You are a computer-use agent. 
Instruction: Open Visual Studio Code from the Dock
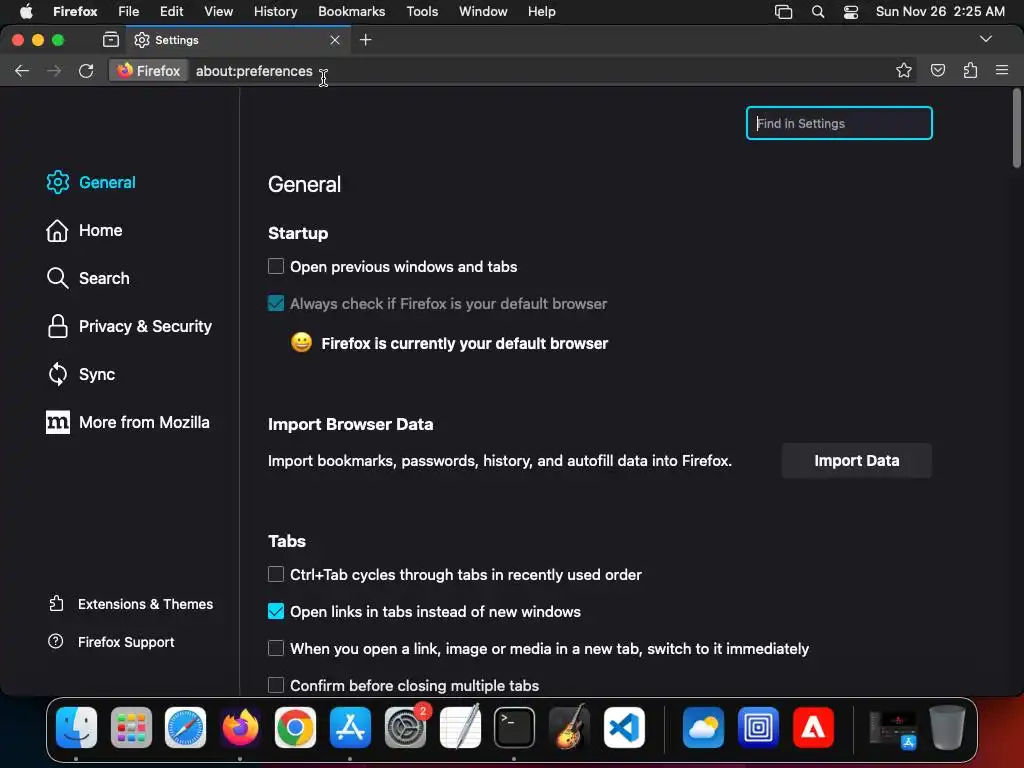coord(624,727)
